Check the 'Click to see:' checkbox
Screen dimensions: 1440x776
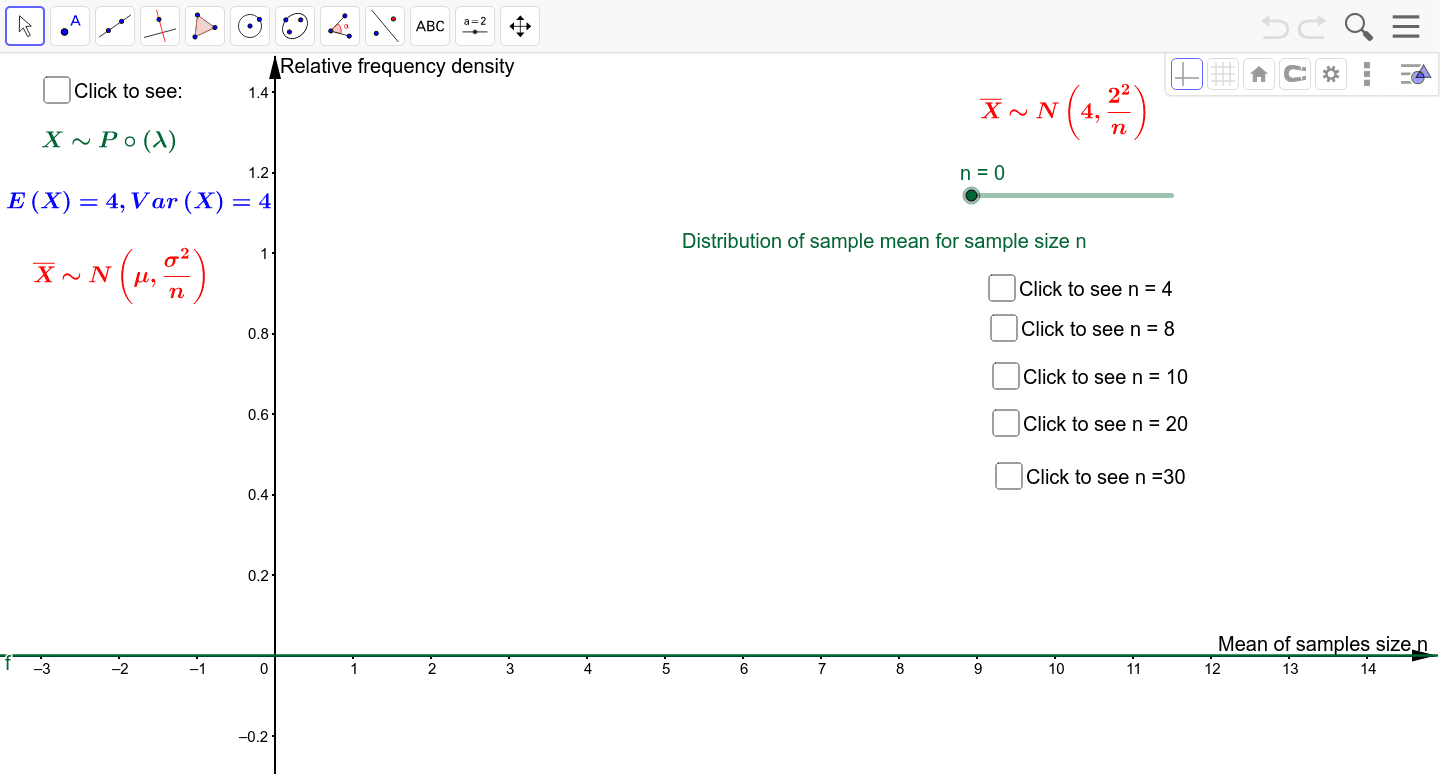[x=57, y=90]
